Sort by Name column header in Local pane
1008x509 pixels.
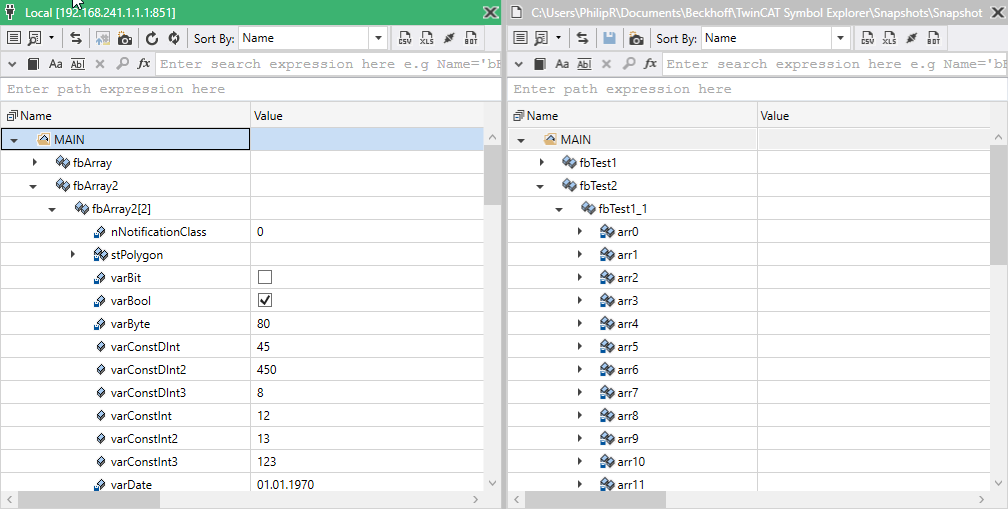(x=126, y=116)
